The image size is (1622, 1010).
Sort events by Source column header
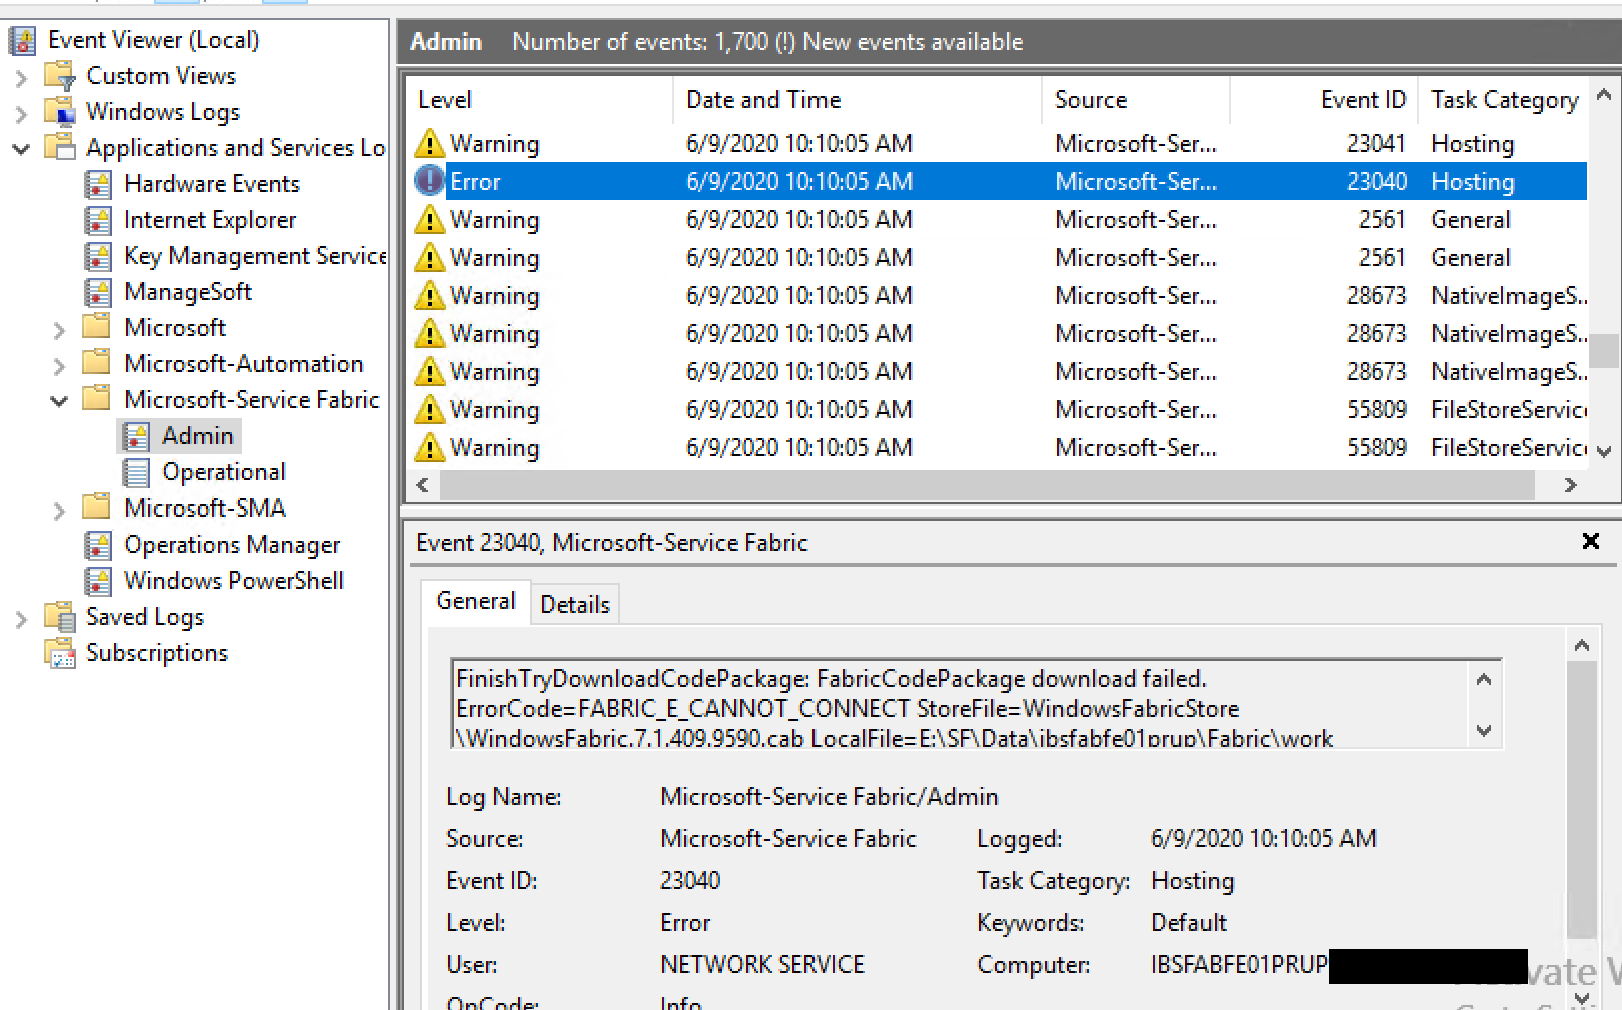(x=1136, y=100)
